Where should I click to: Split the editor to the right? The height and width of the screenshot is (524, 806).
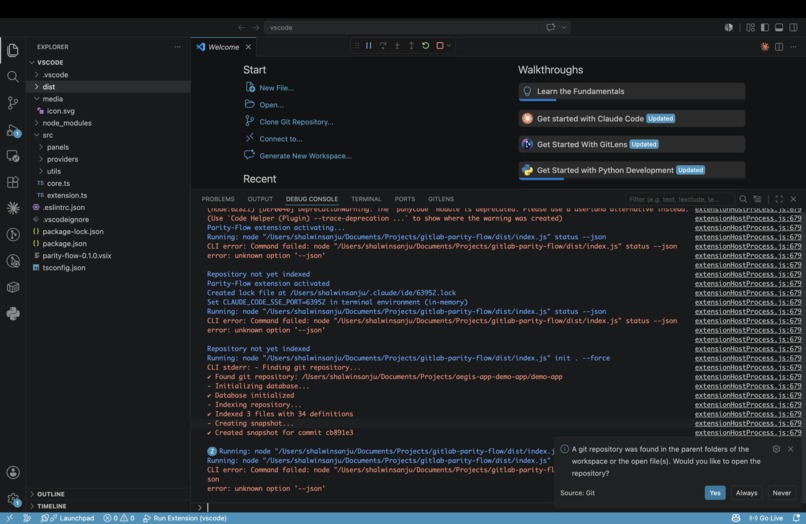click(x=779, y=47)
